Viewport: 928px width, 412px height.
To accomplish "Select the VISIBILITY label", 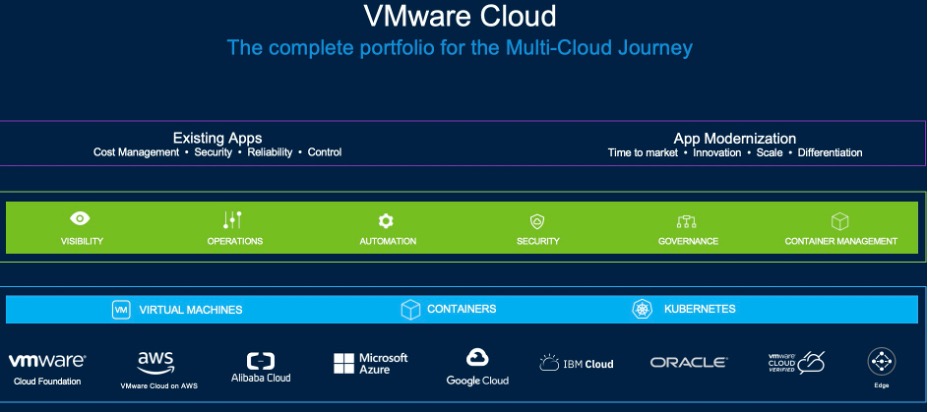I will click(82, 241).
